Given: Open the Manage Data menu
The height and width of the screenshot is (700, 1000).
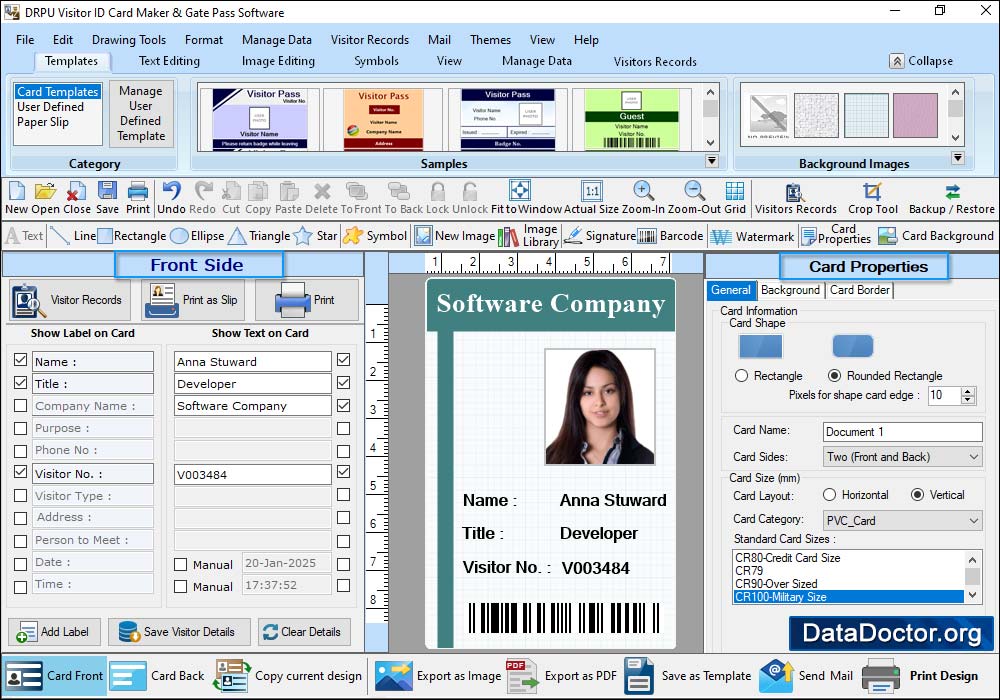Looking at the screenshot, I should [277, 40].
